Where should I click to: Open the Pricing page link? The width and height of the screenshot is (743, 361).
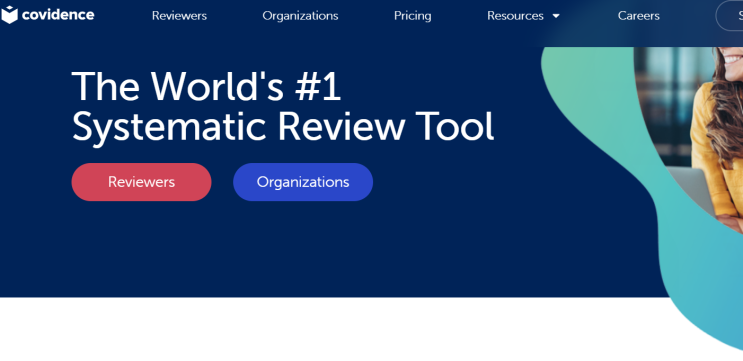pos(413,16)
